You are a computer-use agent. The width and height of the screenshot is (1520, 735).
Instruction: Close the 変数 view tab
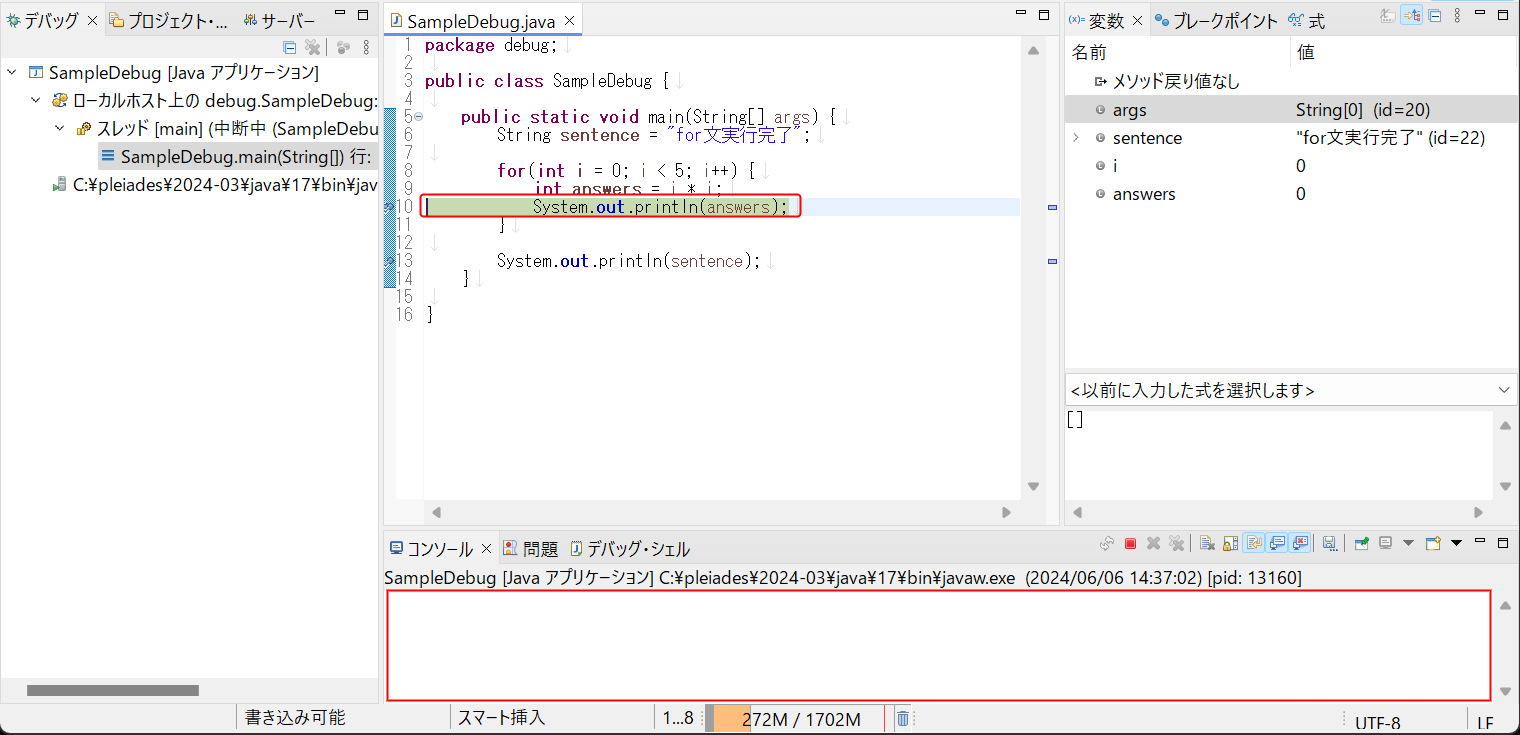[1138, 20]
